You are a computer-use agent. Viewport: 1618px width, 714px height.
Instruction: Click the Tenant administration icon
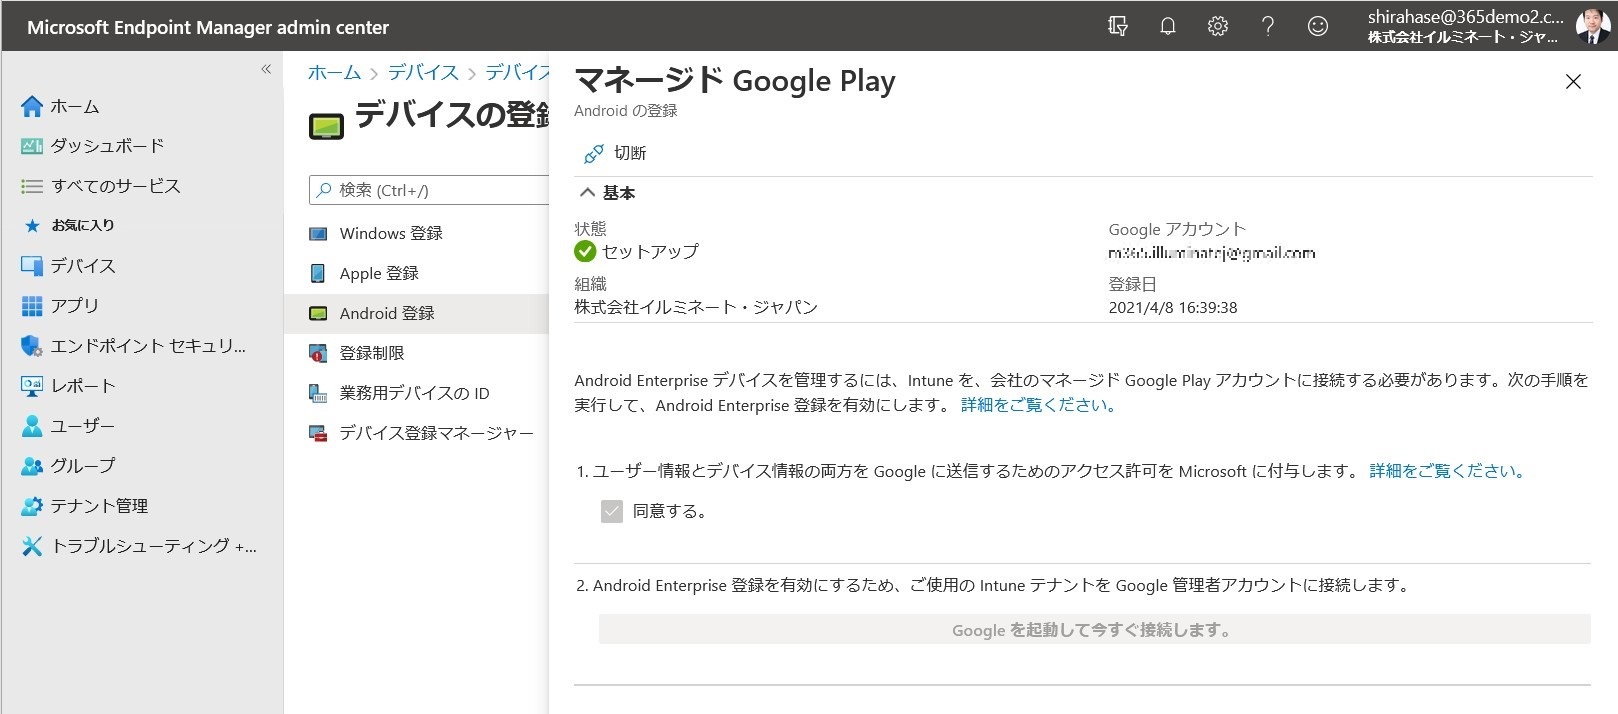pyautogui.click(x=32, y=506)
